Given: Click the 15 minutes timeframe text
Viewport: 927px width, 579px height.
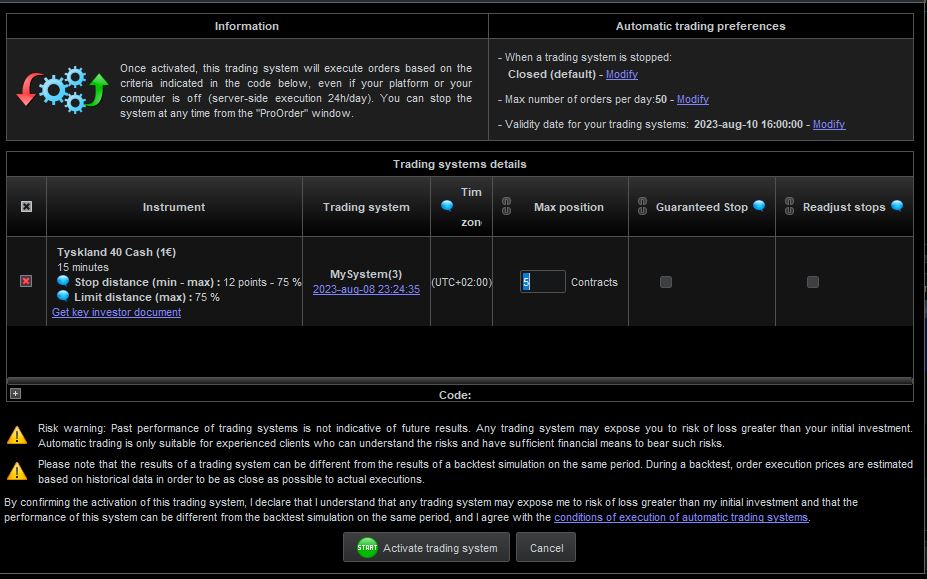Looking at the screenshot, I should click(x=83, y=267).
